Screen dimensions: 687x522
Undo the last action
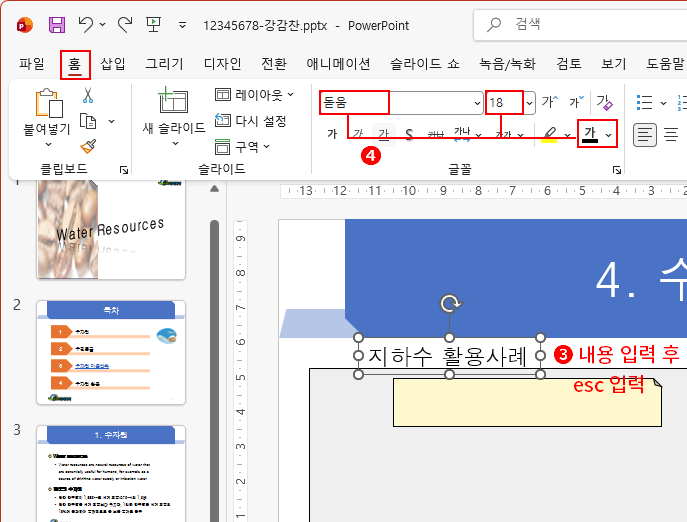[85, 25]
